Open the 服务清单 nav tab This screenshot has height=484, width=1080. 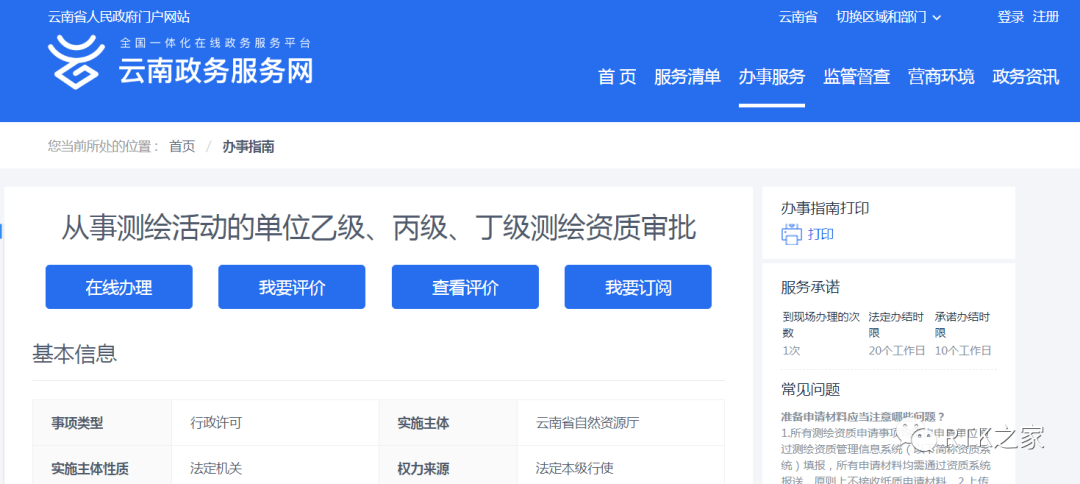[x=687, y=77]
